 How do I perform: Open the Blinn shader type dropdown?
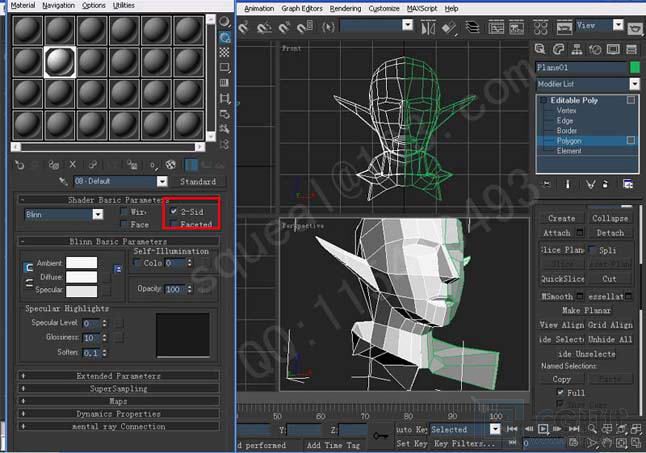click(98, 214)
